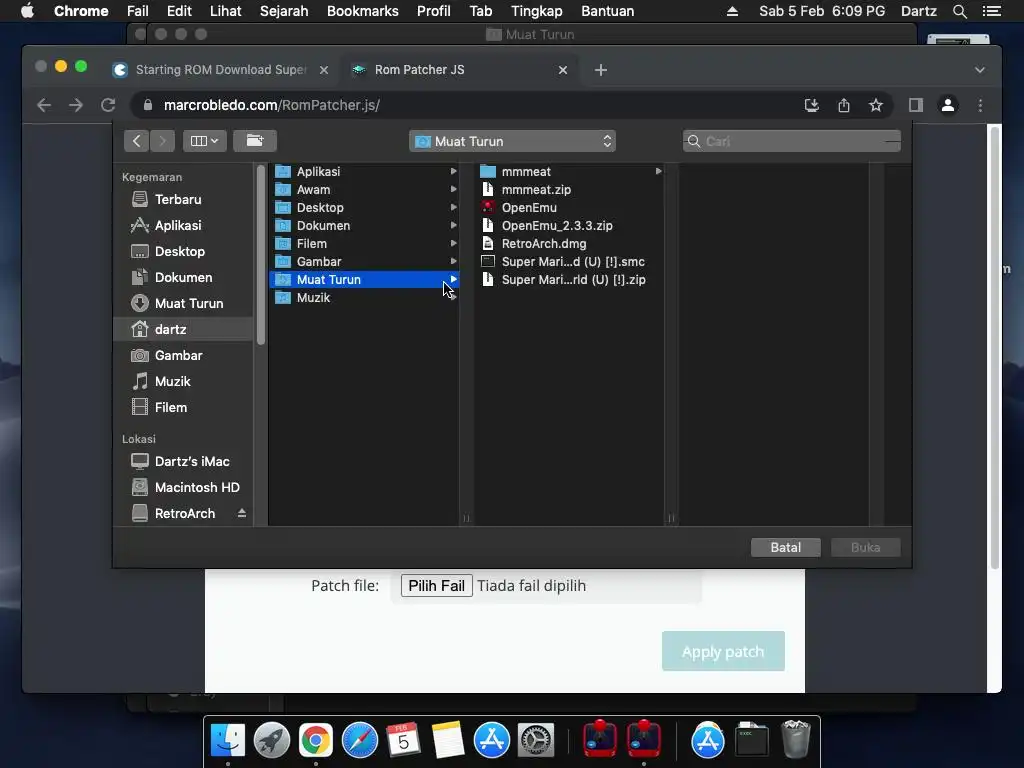The height and width of the screenshot is (768, 1024).
Task: Expand Gambar folder arrow in column
Action: click(x=453, y=261)
